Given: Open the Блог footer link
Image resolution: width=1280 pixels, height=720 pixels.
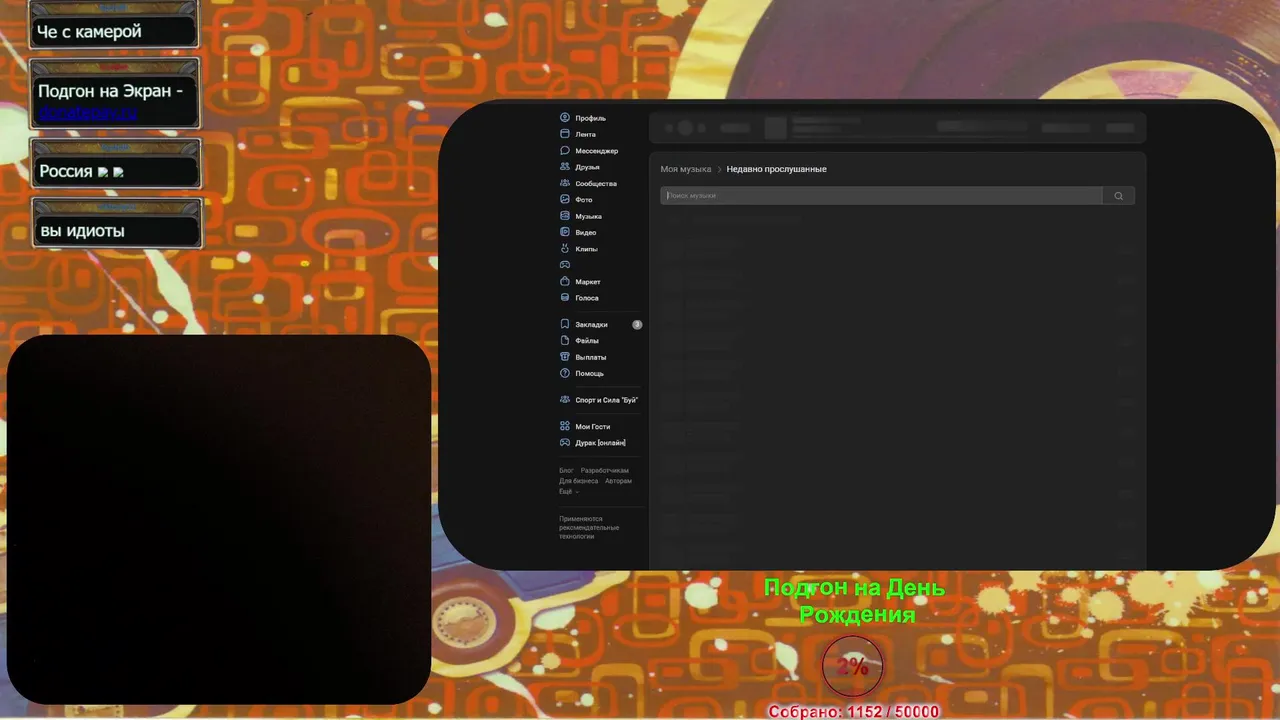Looking at the screenshot, I should point(566,470).
